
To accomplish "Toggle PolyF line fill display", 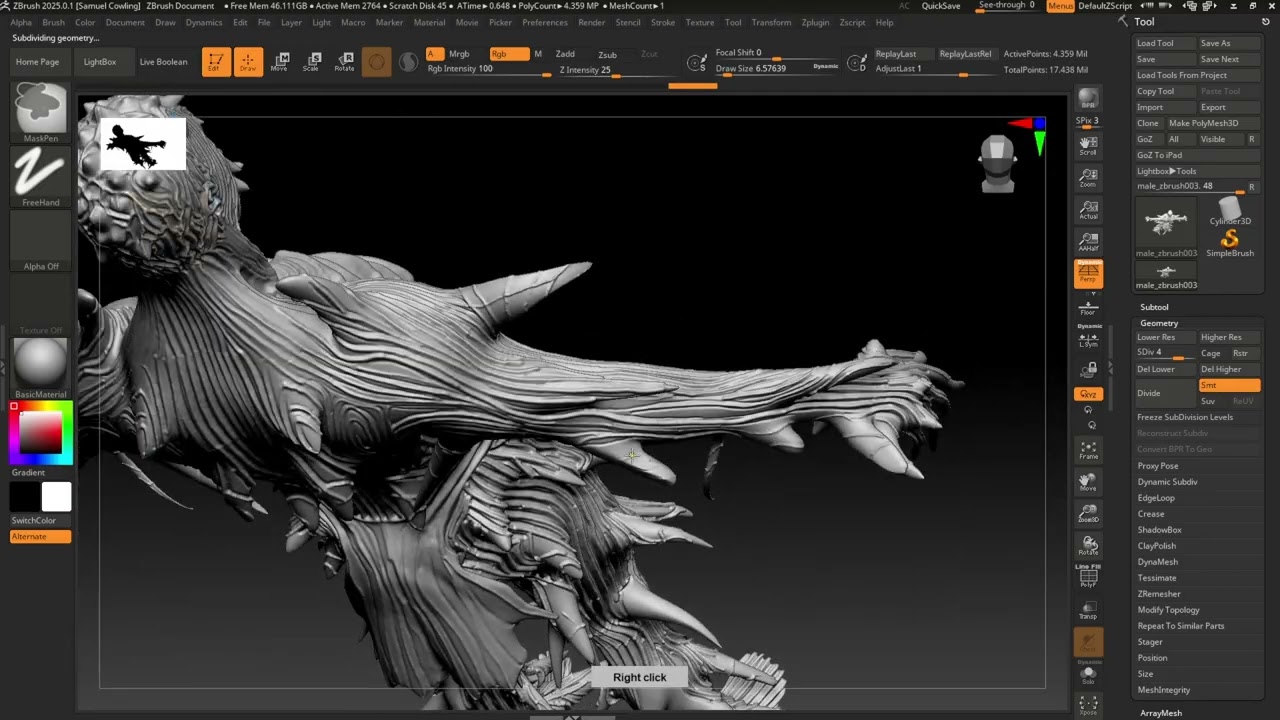I will tap(1088, 578).
